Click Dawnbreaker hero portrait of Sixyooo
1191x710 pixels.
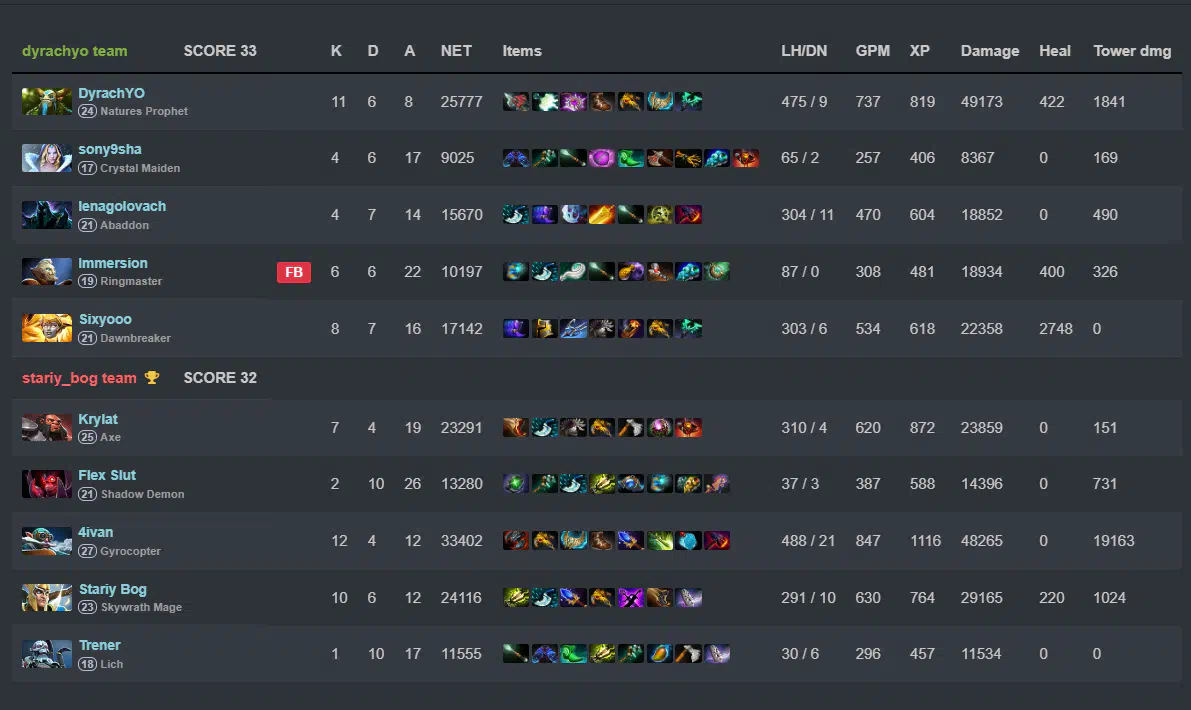[x=46, y=328]
